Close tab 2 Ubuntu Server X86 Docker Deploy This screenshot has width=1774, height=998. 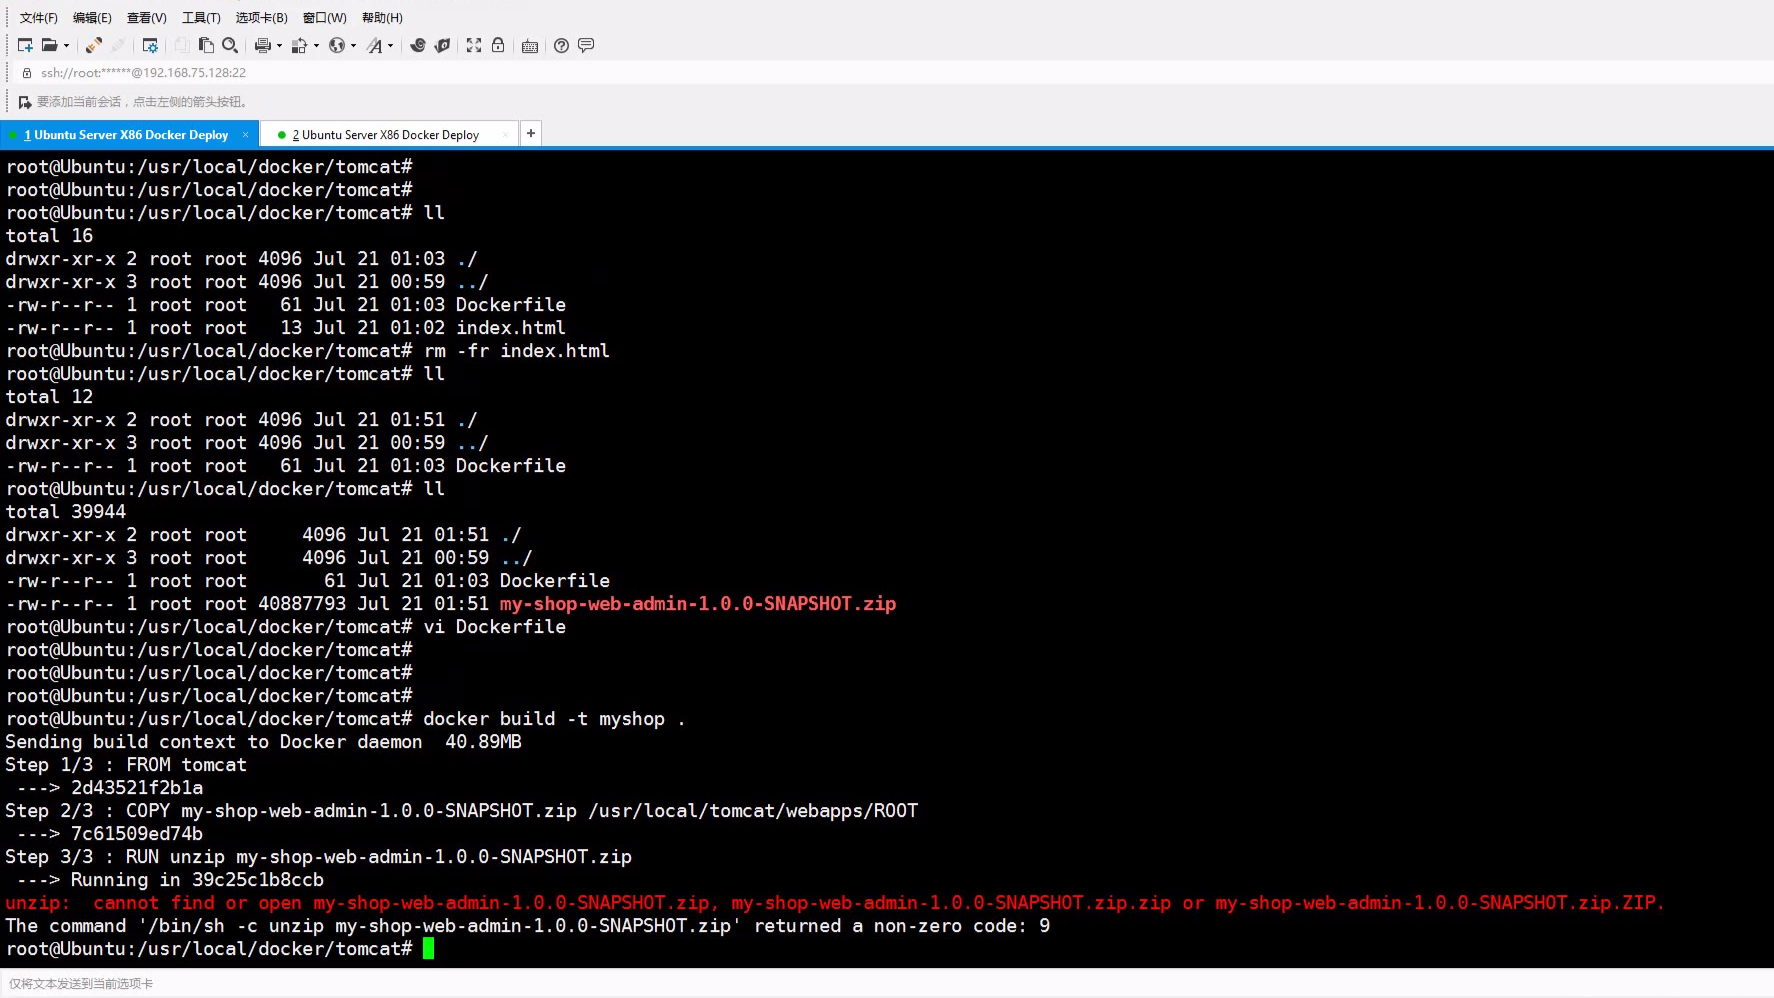[x=505, y=135]
